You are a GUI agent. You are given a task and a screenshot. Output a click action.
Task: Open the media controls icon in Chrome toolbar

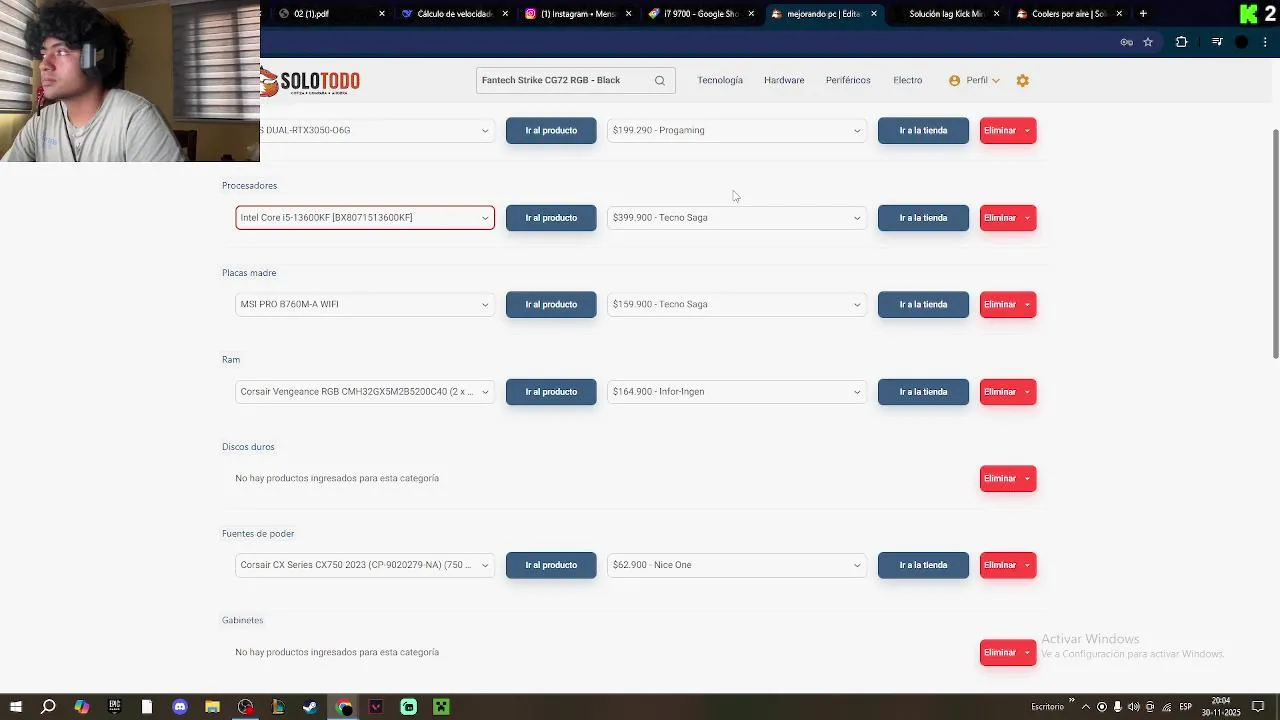[x=1217, y=42]
